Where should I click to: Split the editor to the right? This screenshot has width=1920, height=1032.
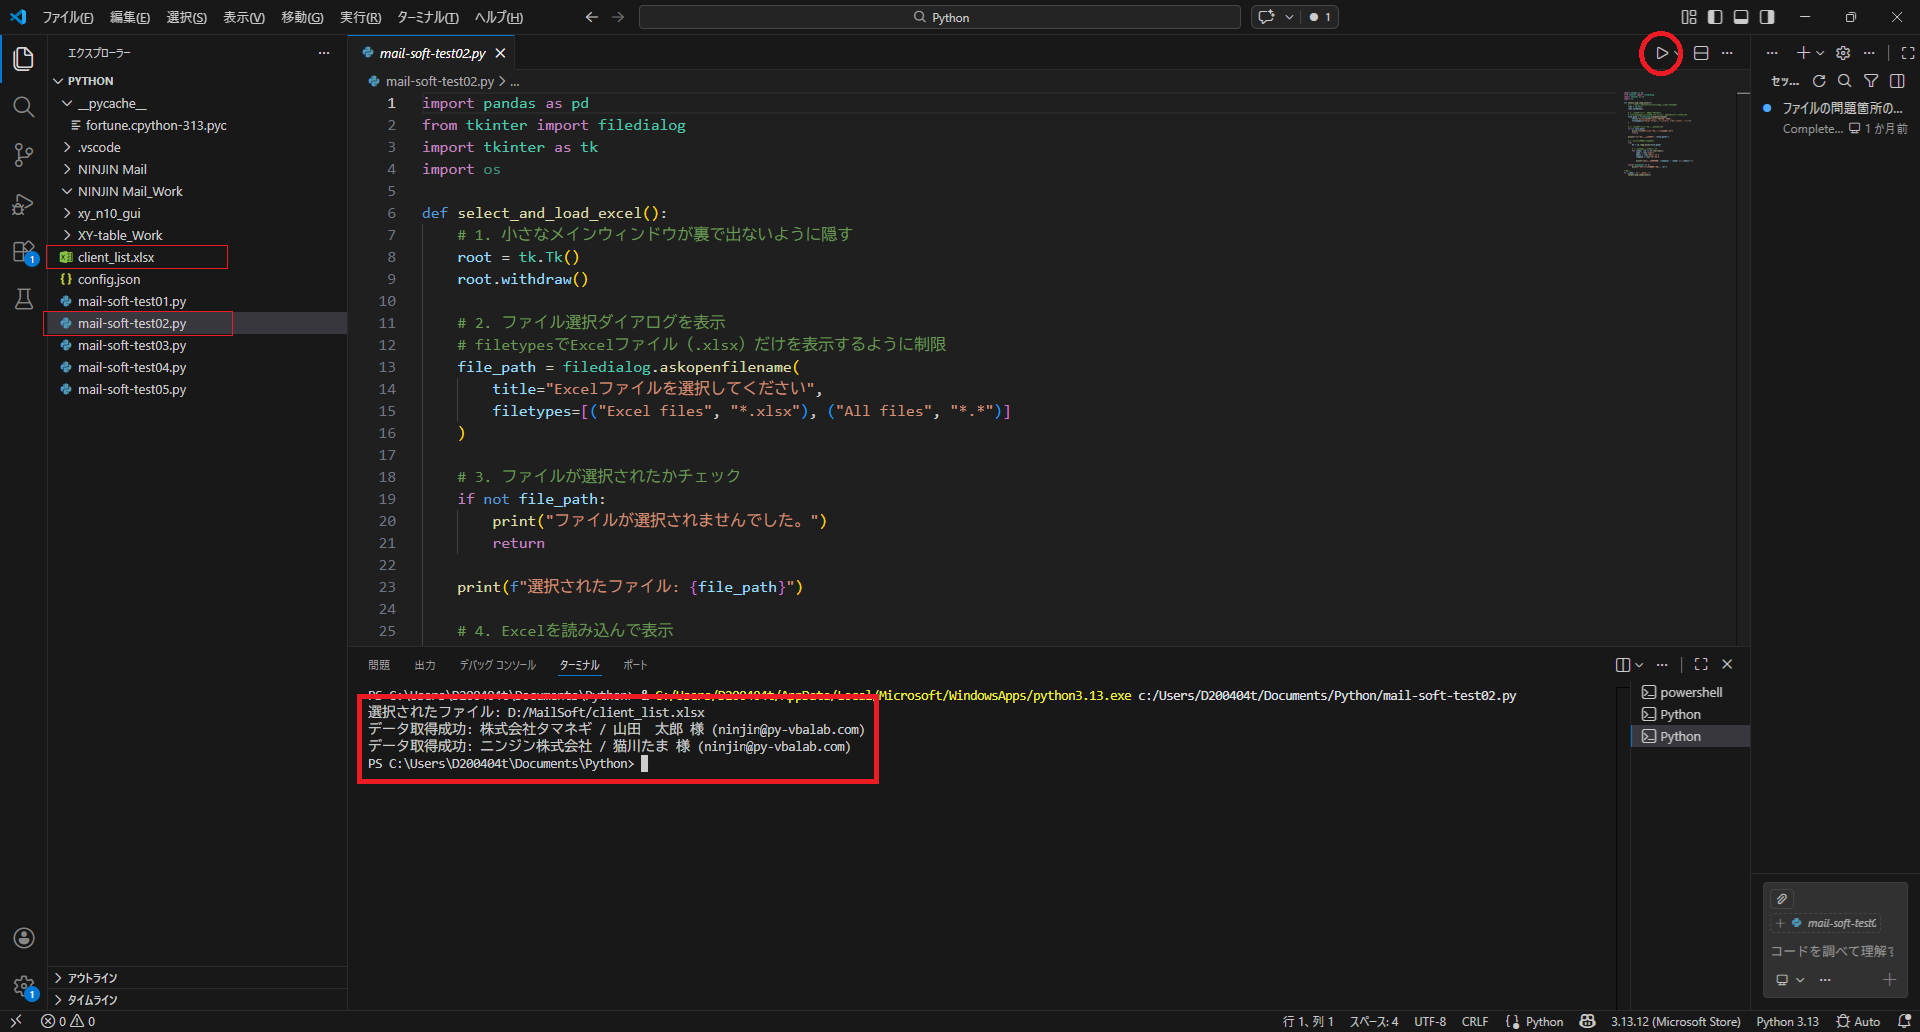pyautogui.click(x=1701, y=53)
